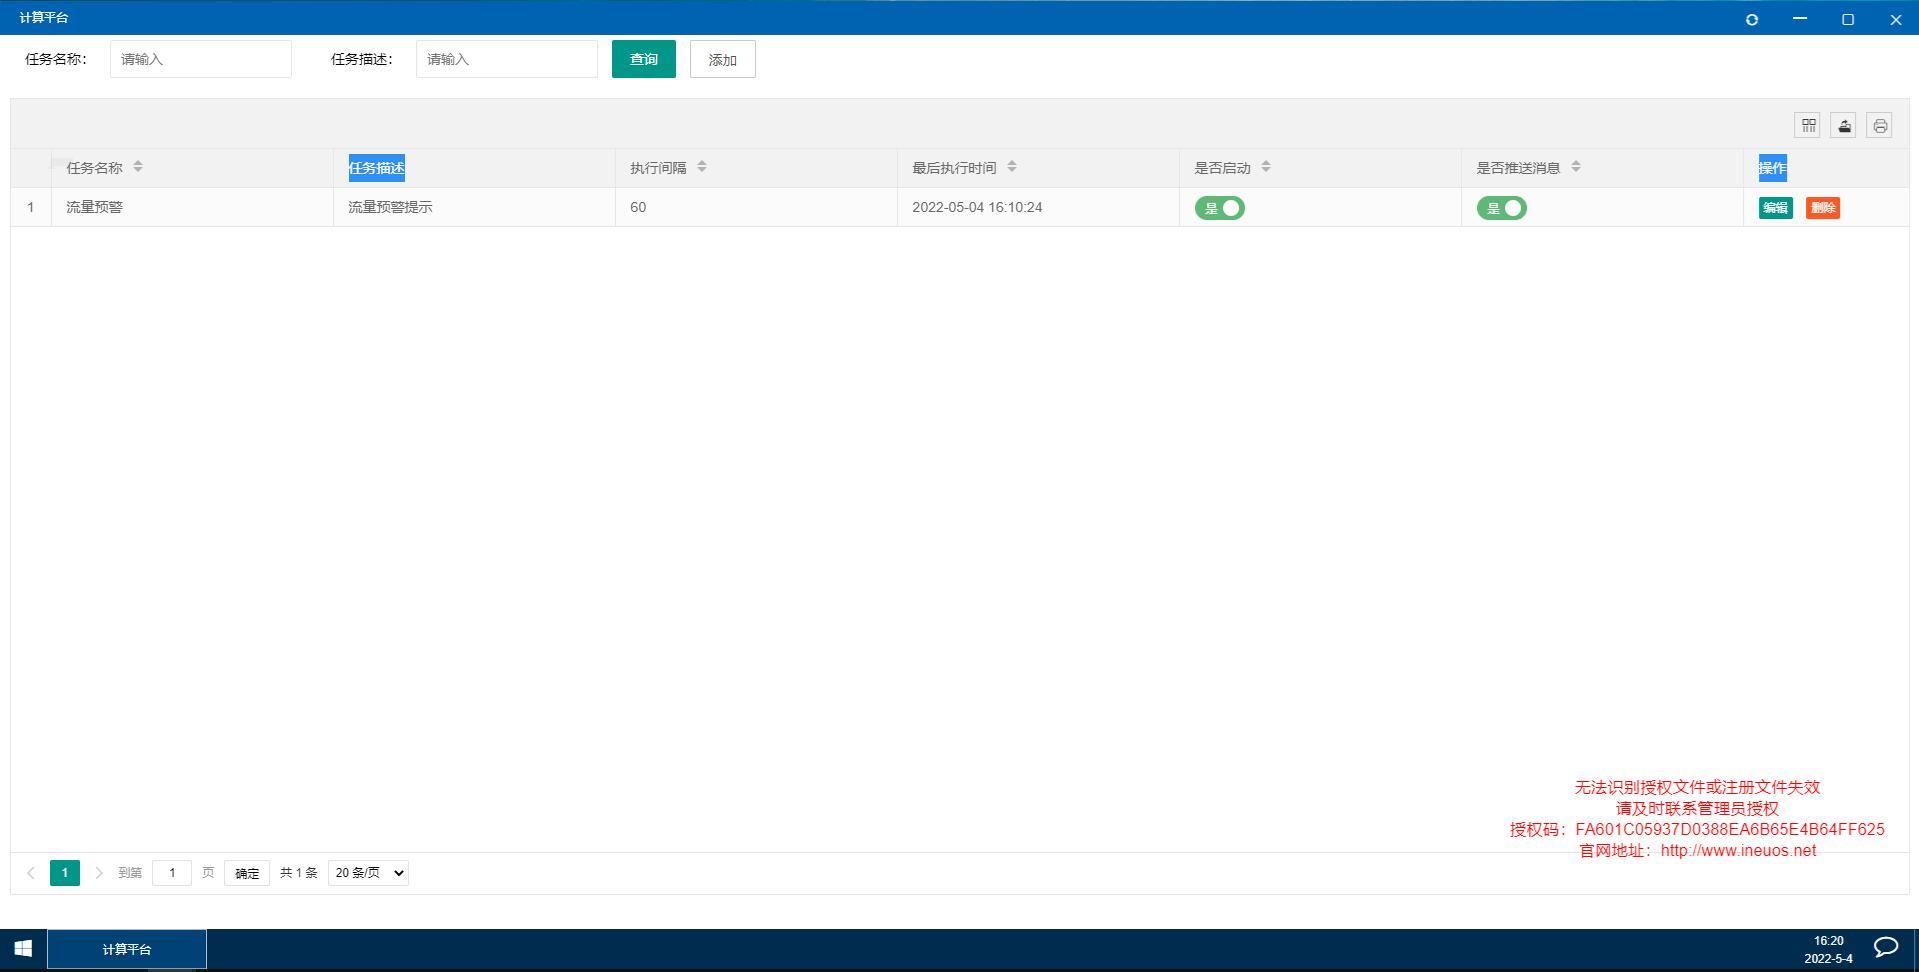1919x972 pixels.
Task: Delete the 流量预警 task
Action: 1823,208
